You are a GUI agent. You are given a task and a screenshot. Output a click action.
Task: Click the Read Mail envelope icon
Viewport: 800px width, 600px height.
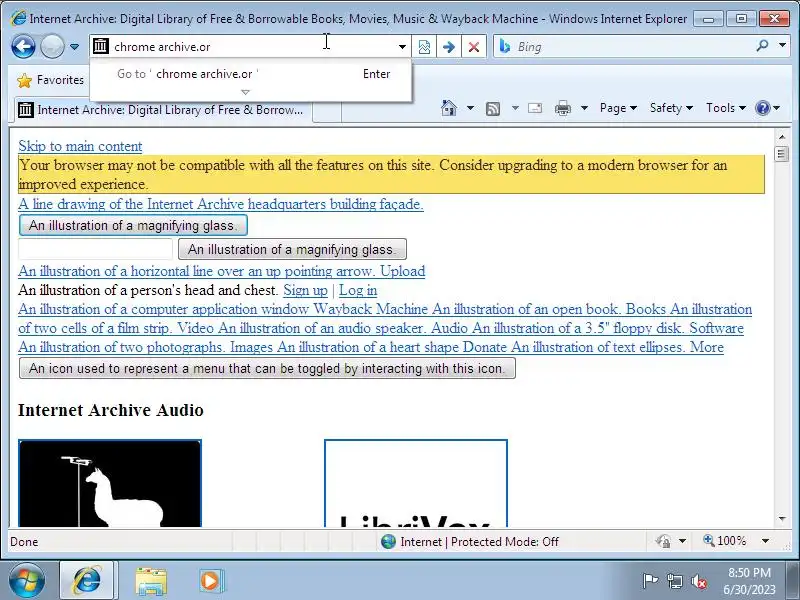click(535, 108)
